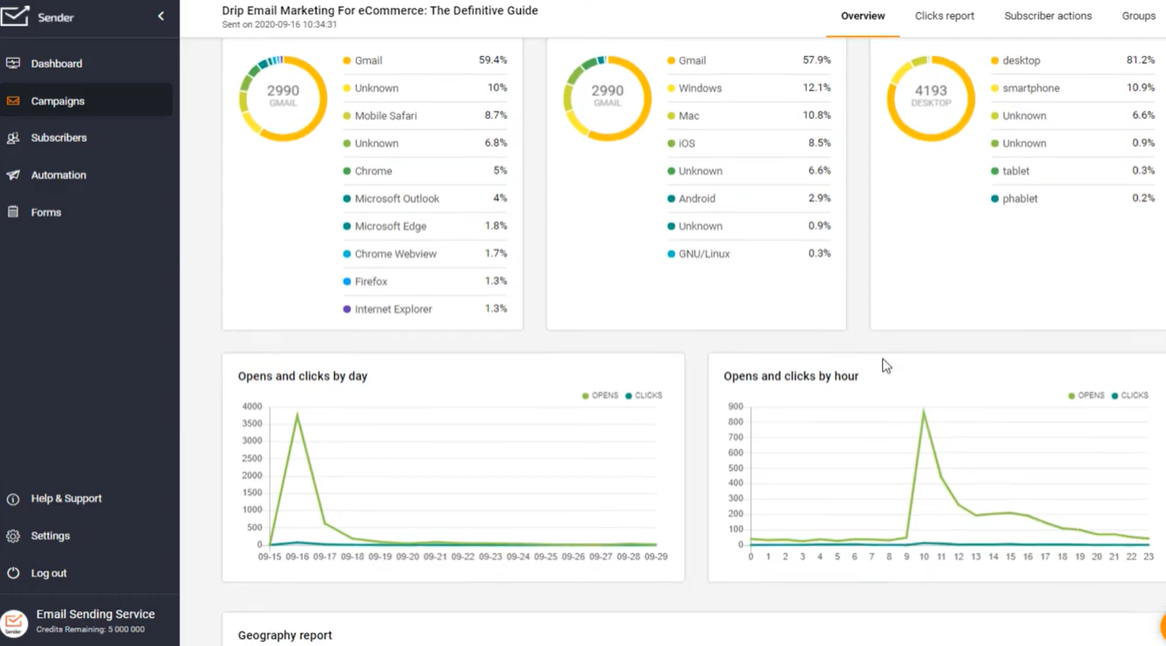The width and height of the screenshot is (1166, 646).
Task: Click the Geography report heading
Action: (x=285, y=636)
